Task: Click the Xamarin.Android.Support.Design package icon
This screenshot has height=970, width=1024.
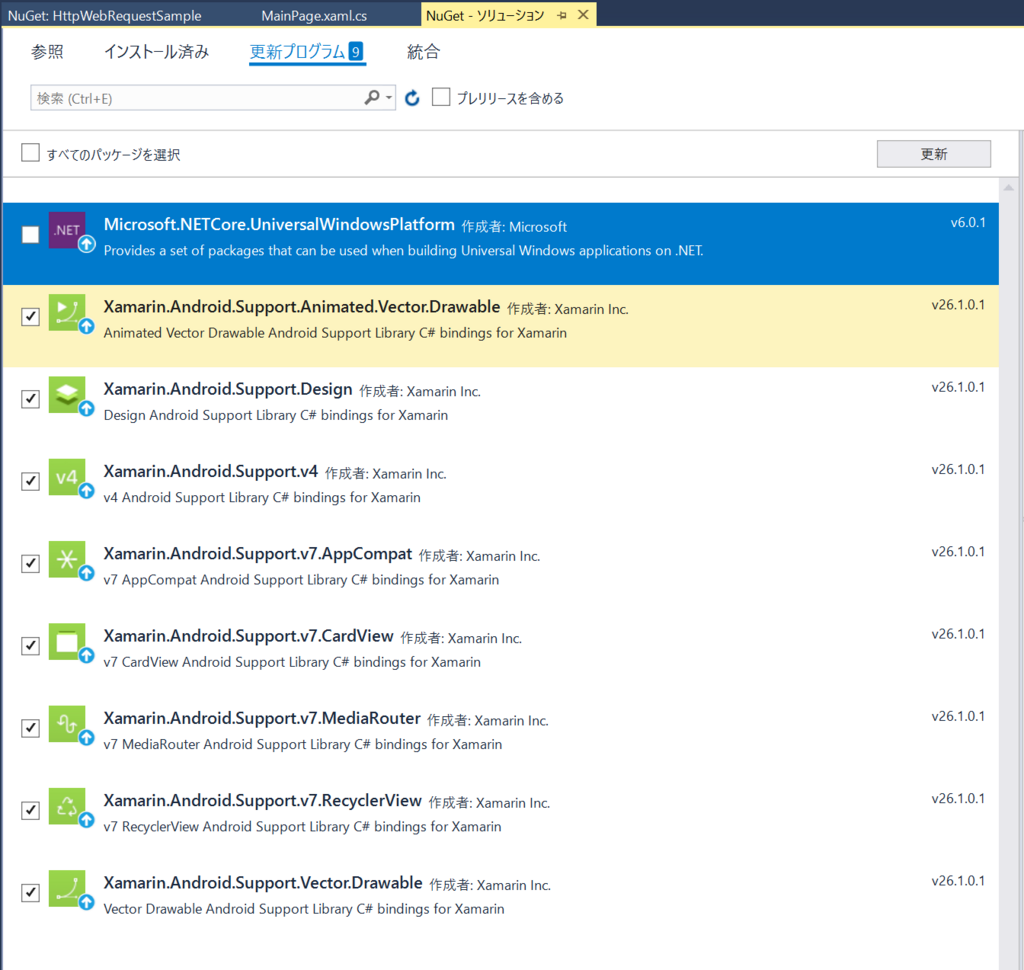Action: (67, 395)
